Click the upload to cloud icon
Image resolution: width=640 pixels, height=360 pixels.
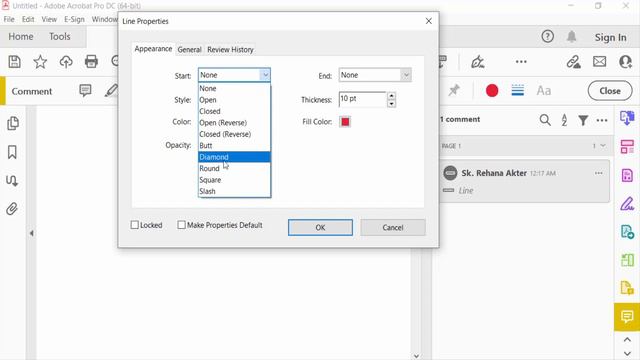[66, 62]
